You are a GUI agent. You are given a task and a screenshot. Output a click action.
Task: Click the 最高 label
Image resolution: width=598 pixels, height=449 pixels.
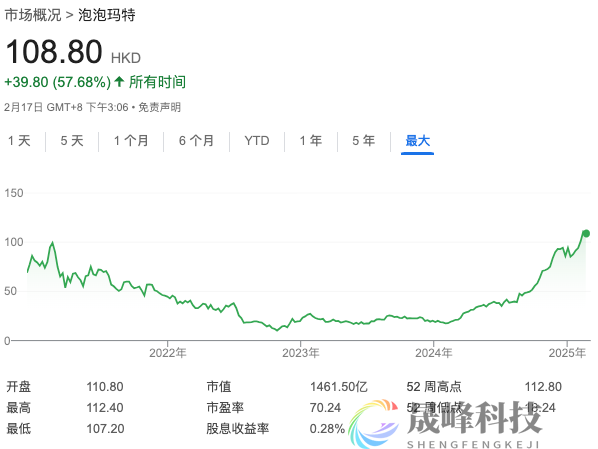tap(19, 408)
